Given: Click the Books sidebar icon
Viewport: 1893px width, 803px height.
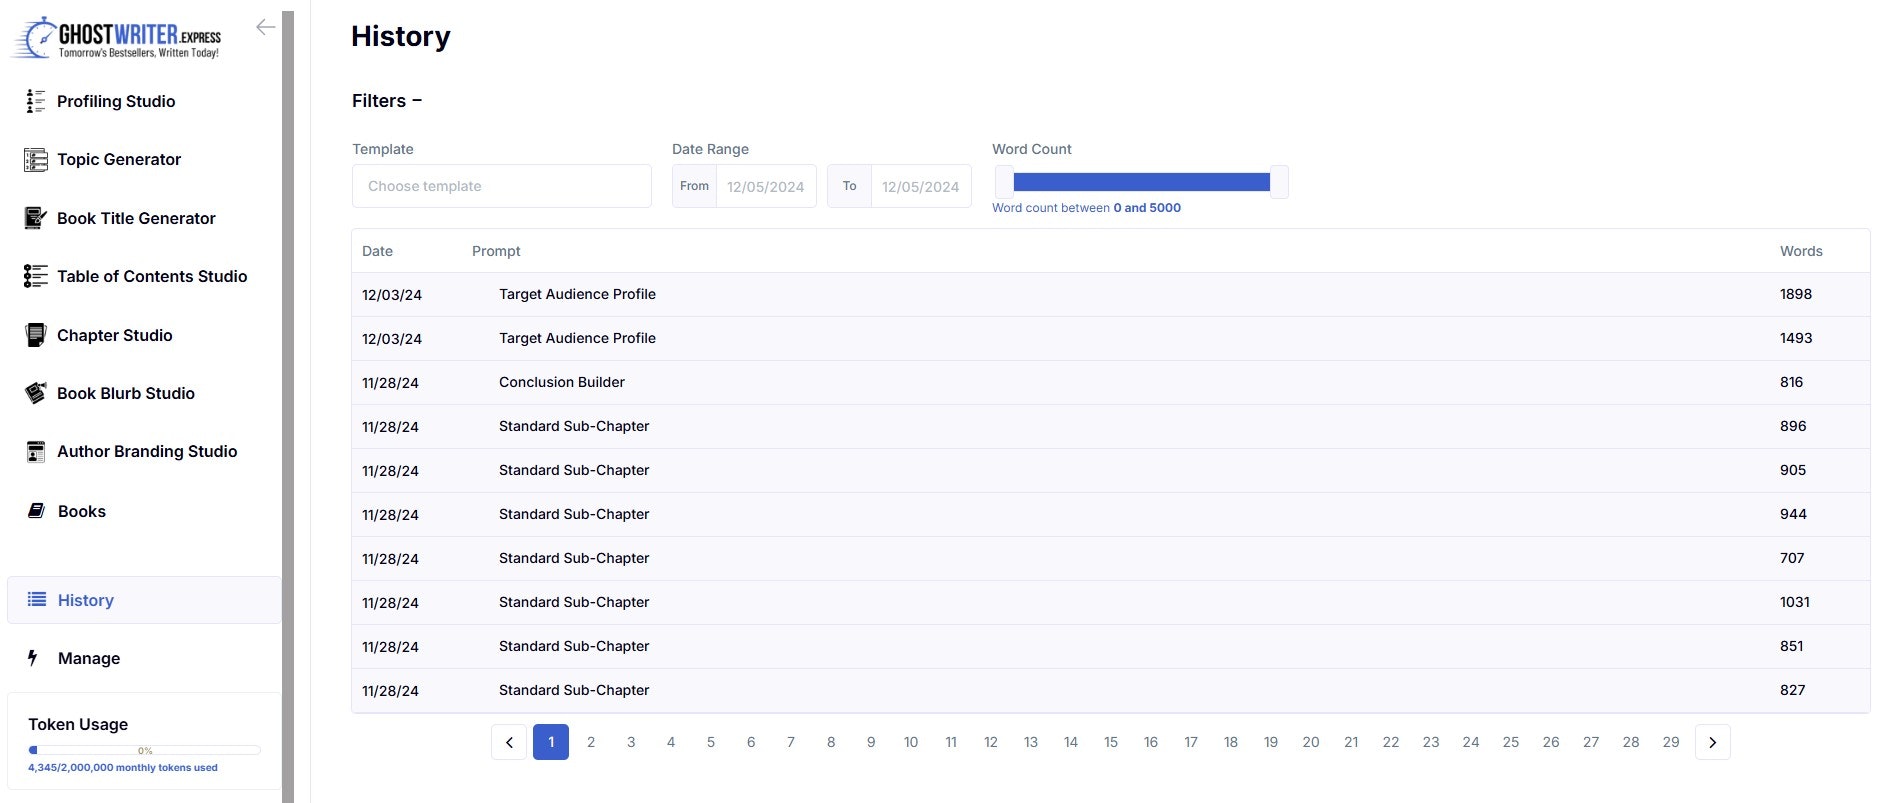Looking at the screenshot, I should coord(37,511).
